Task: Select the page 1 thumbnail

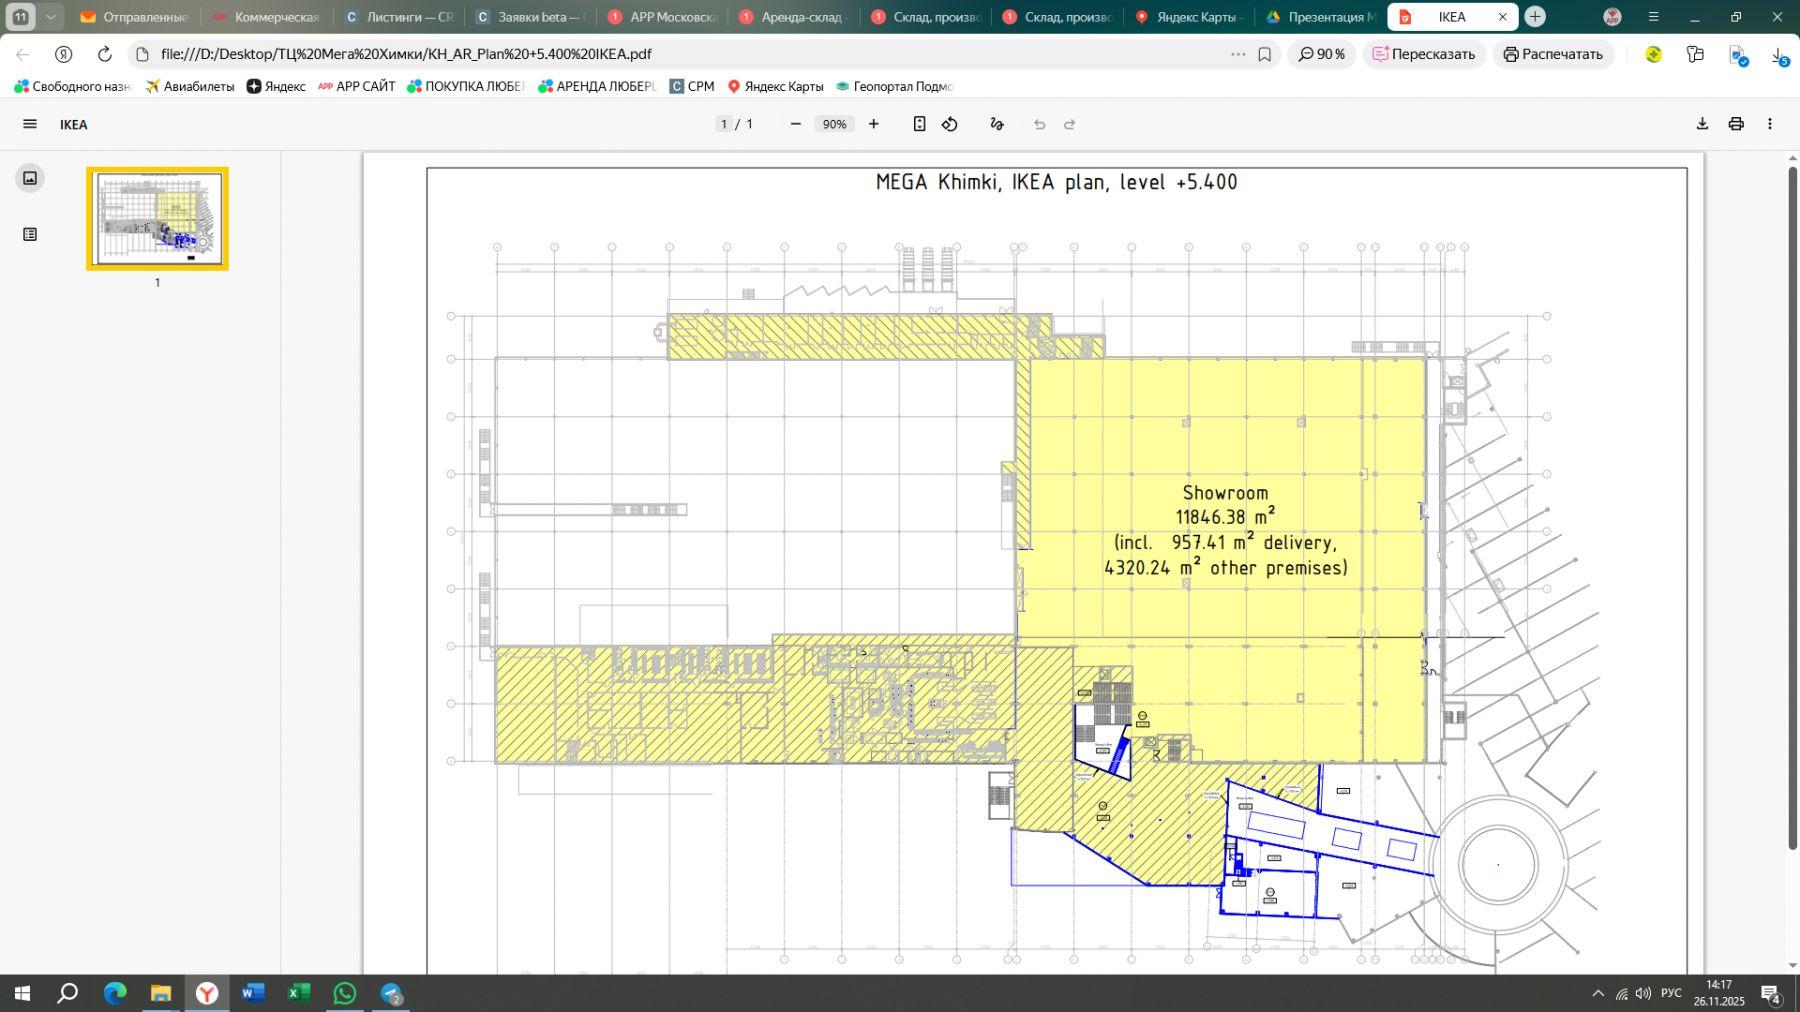Action: pyautogui.click(x=157, y=218)
